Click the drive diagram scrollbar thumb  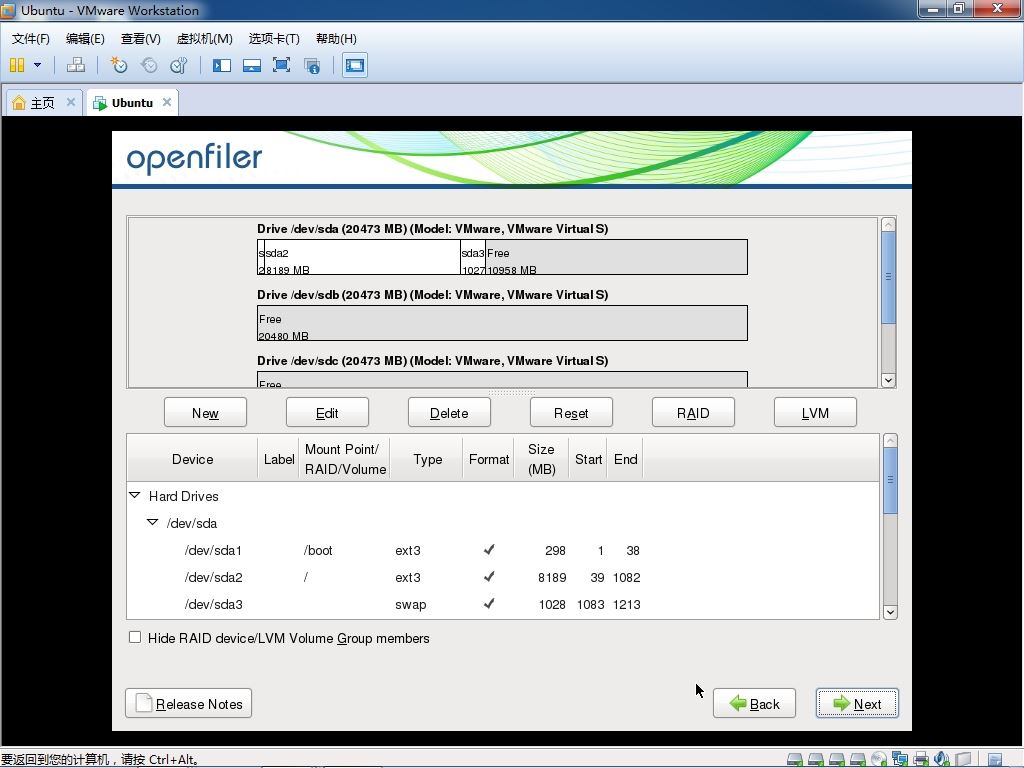pos(888,277)
